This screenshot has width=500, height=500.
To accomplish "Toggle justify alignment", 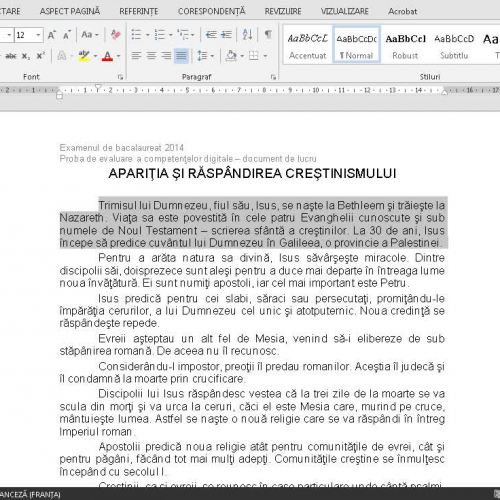I will tap(181, 56).
